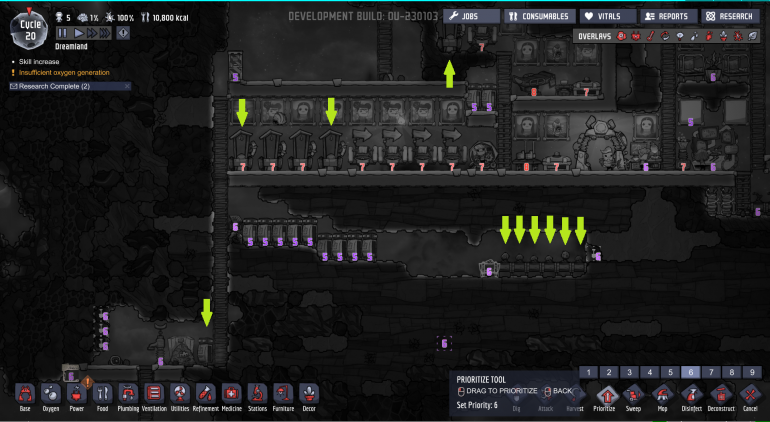The height and width of the screenshot is (422, 770).
Task: Toggle the germ overlay
Action: click(x=738, y=36)
